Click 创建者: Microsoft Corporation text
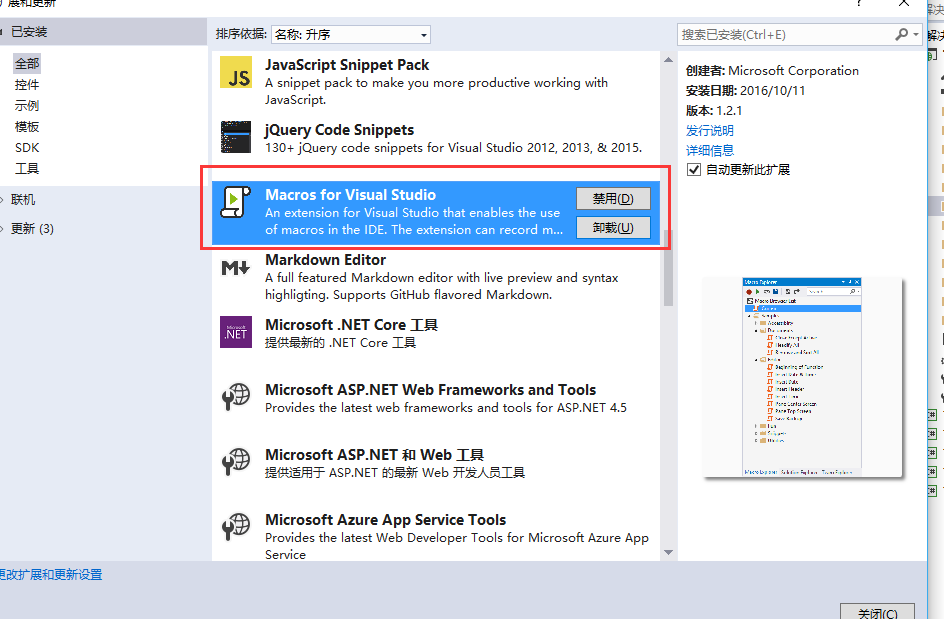944x619 pixels. 772,71
